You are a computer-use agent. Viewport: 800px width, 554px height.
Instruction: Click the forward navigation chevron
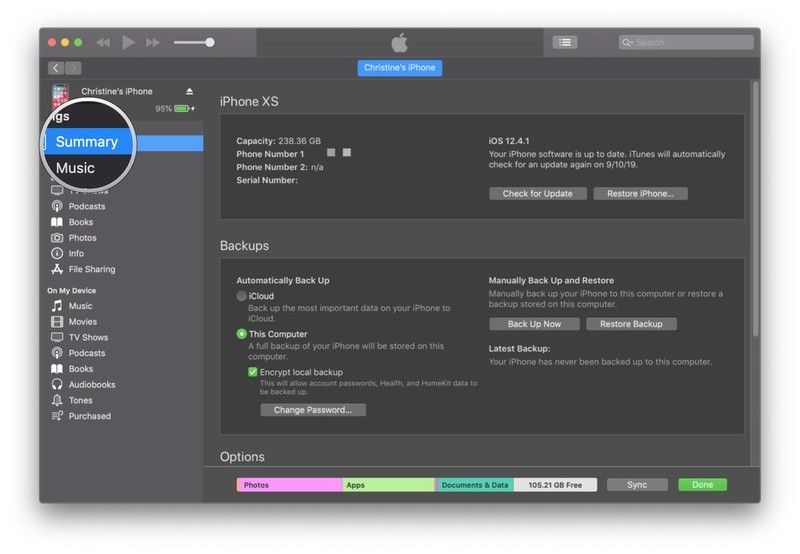[73, 68]
